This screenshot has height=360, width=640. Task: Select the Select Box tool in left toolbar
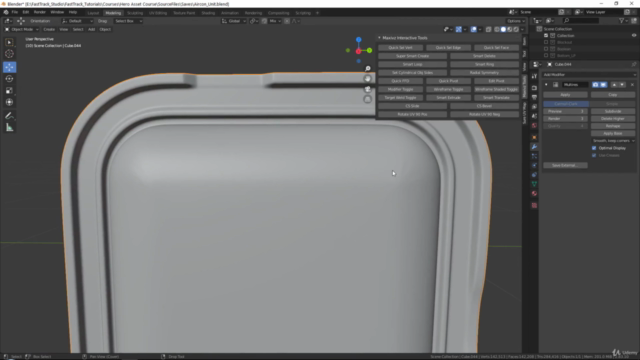pos(9,42)
